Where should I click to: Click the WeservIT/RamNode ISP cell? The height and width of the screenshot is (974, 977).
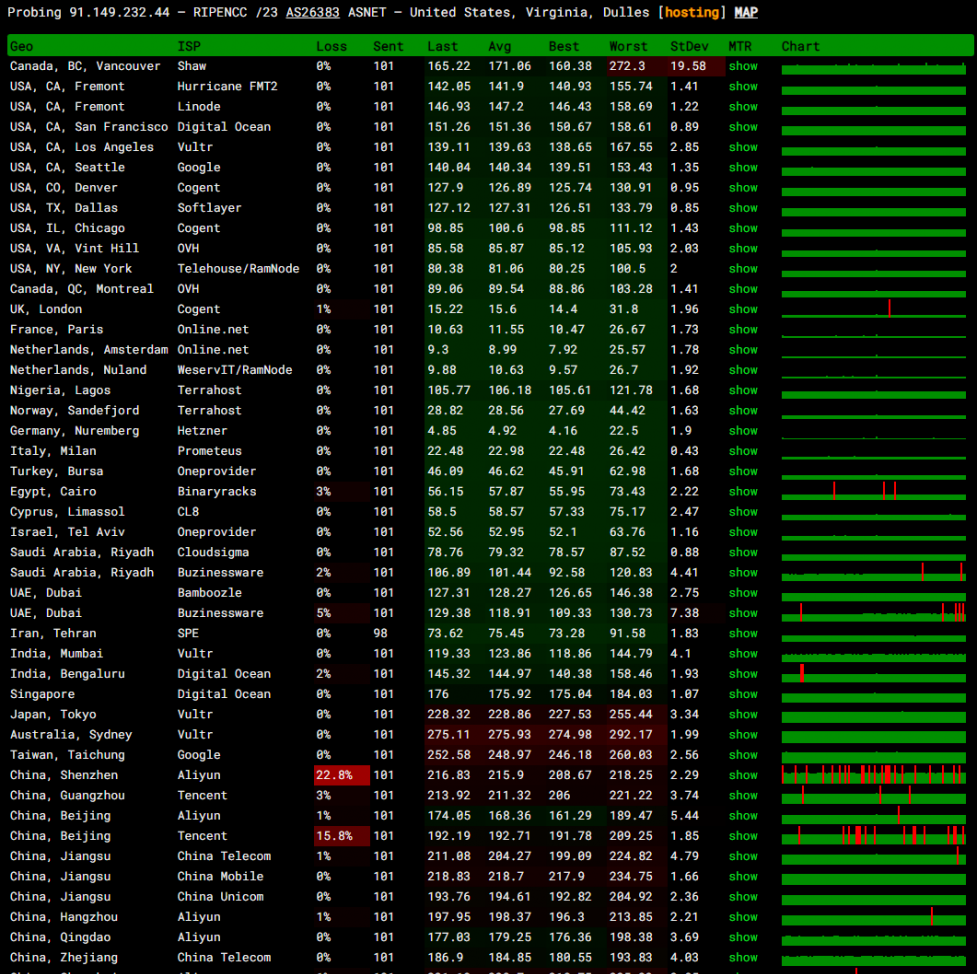click(235, 370)
